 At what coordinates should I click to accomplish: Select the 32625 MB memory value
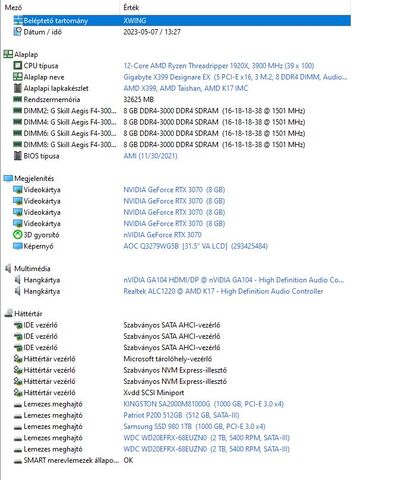[x=138, y=99]
